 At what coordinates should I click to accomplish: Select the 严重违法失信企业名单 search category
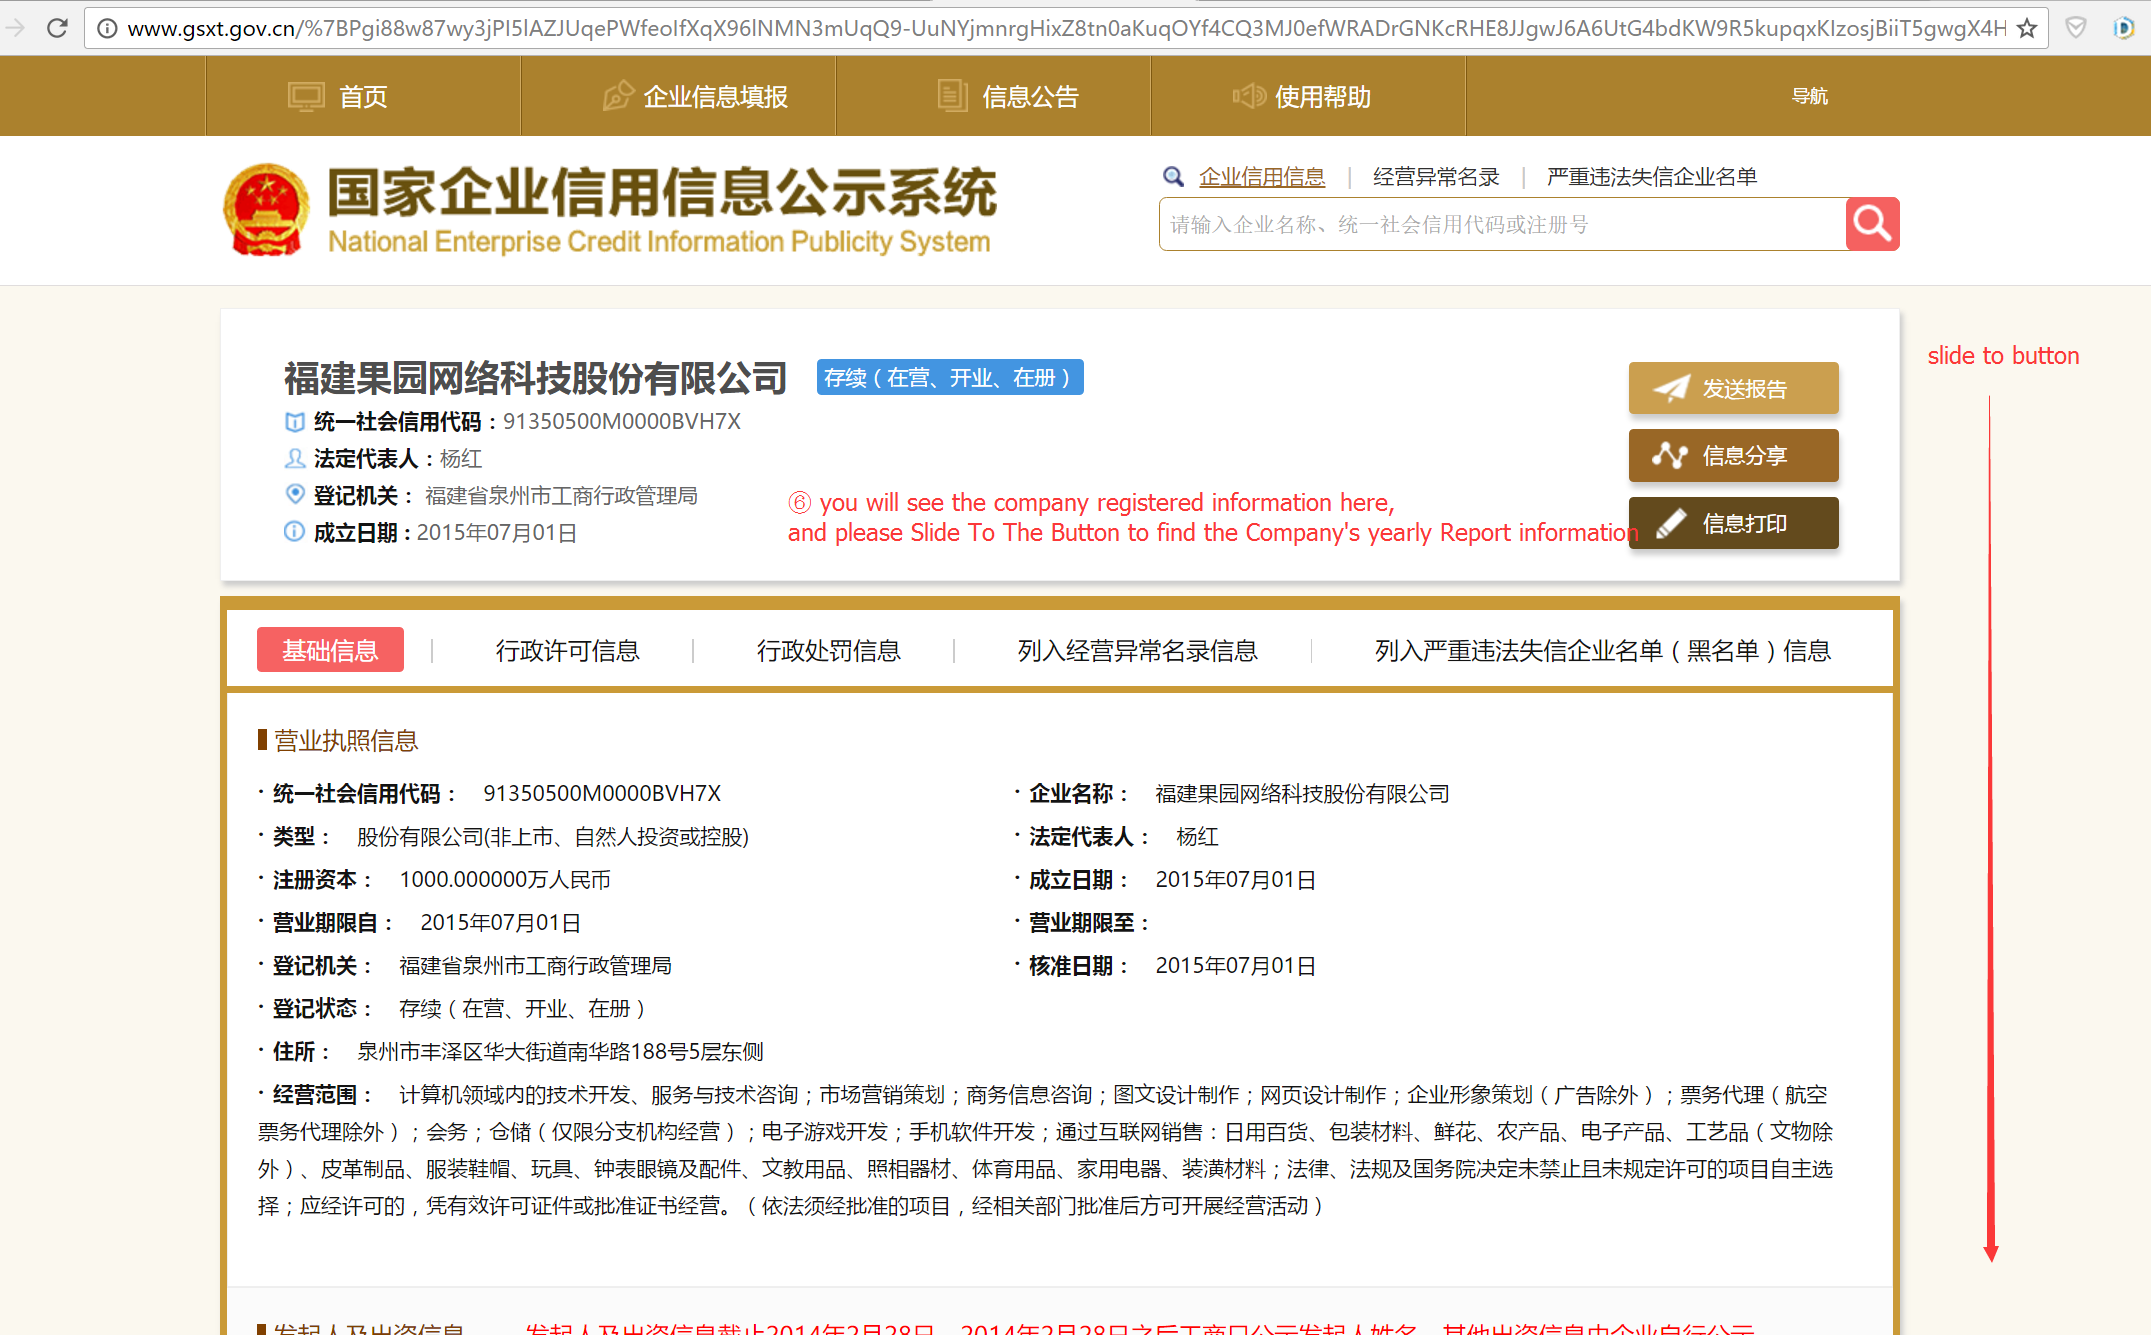click(1652, 177)
